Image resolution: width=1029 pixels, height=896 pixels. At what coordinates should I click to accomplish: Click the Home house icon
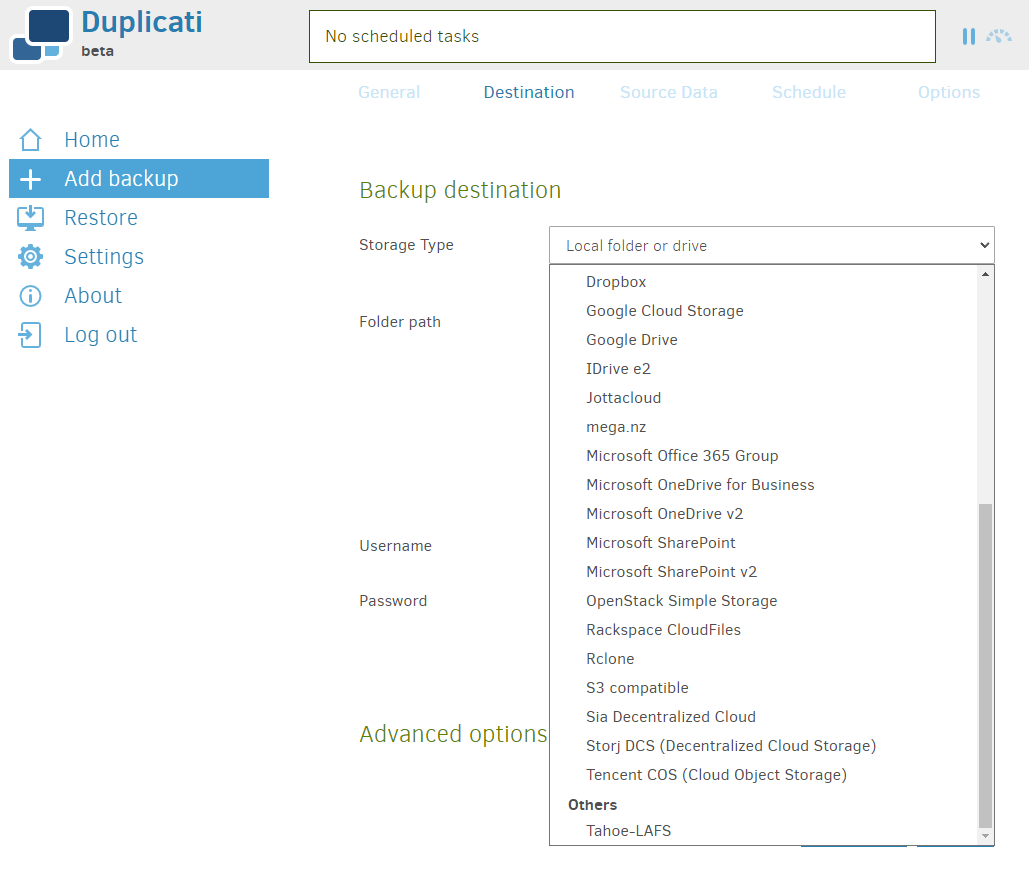pyautogui.click(x=30, y=140)
